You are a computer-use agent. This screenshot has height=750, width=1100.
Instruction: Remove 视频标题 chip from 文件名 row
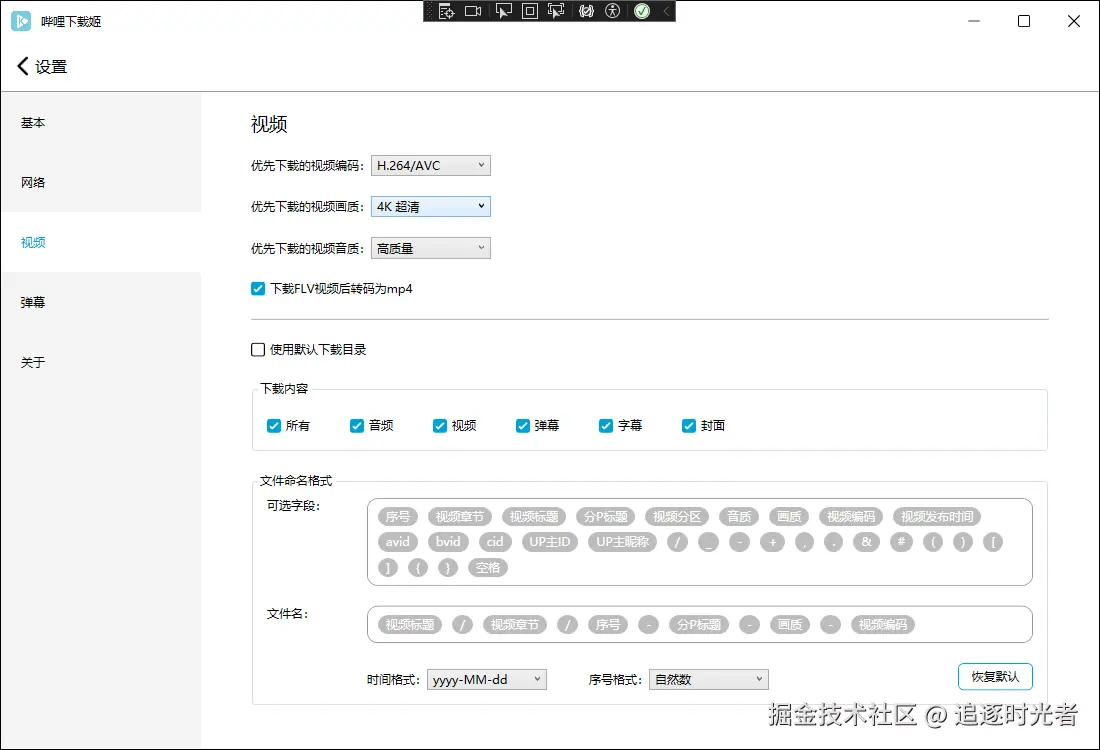[410, 624]
